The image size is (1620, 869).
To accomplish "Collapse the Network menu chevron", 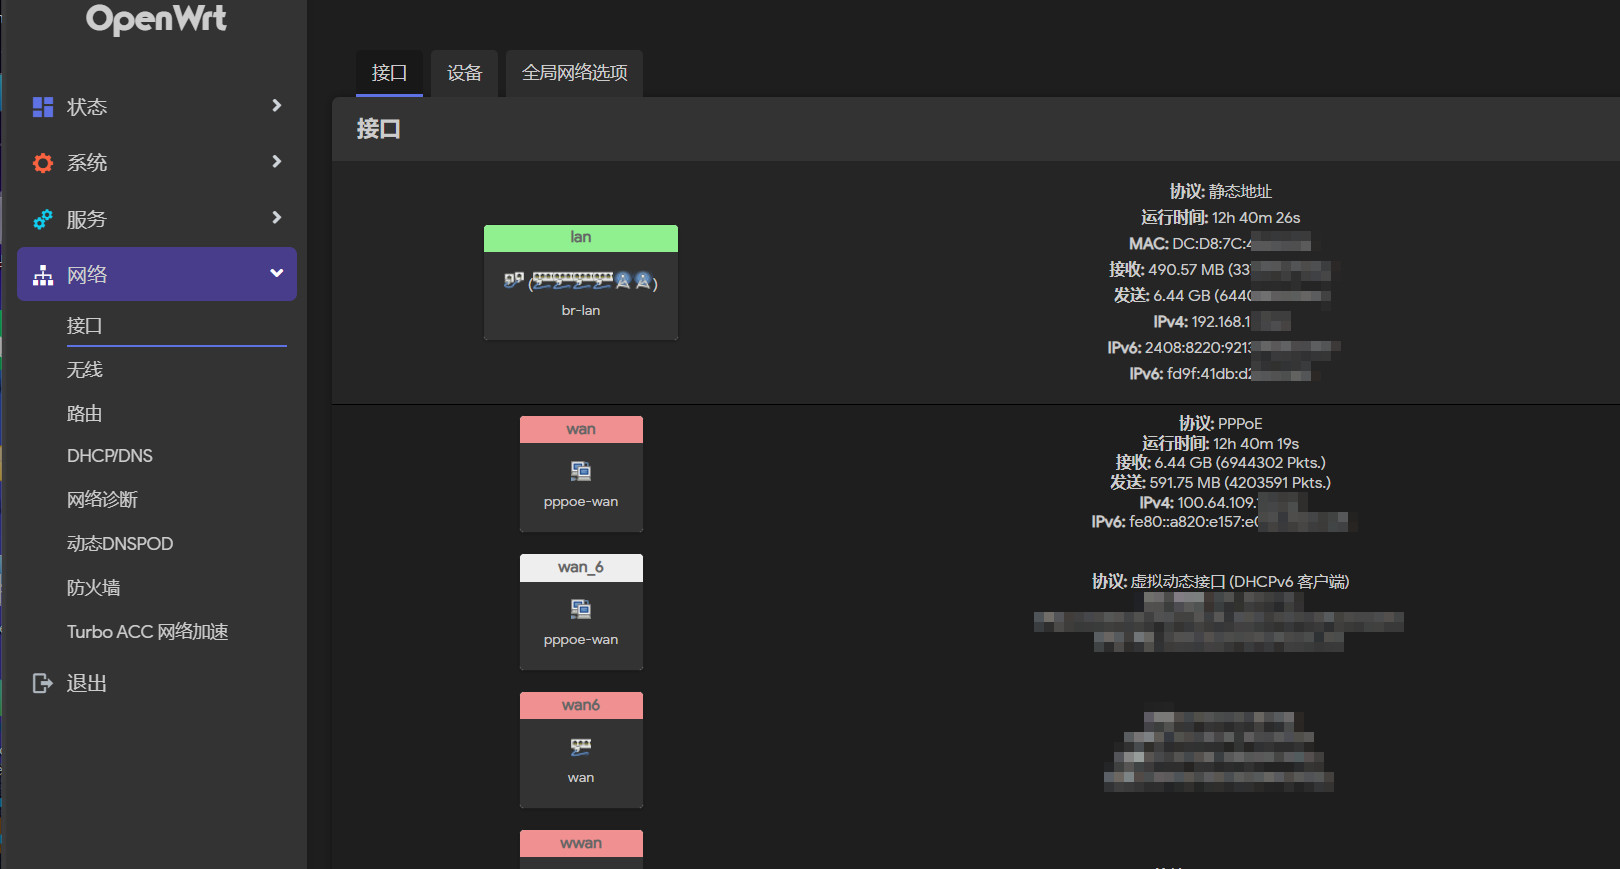I will coord(276,274).
